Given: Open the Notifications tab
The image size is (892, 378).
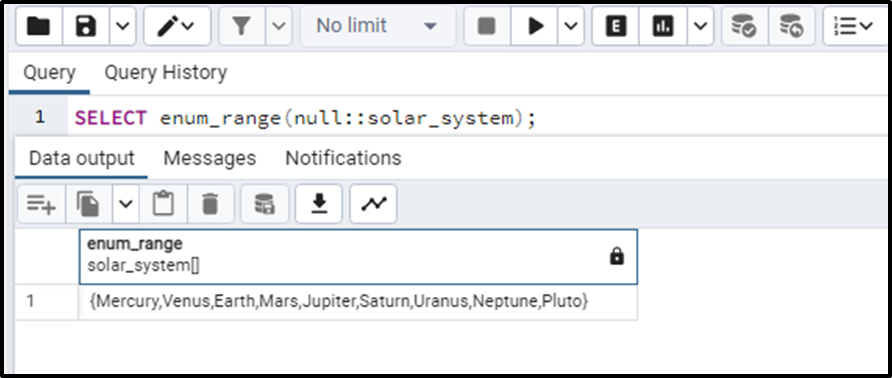Looking at the screenshot, I should coord(343,158).
